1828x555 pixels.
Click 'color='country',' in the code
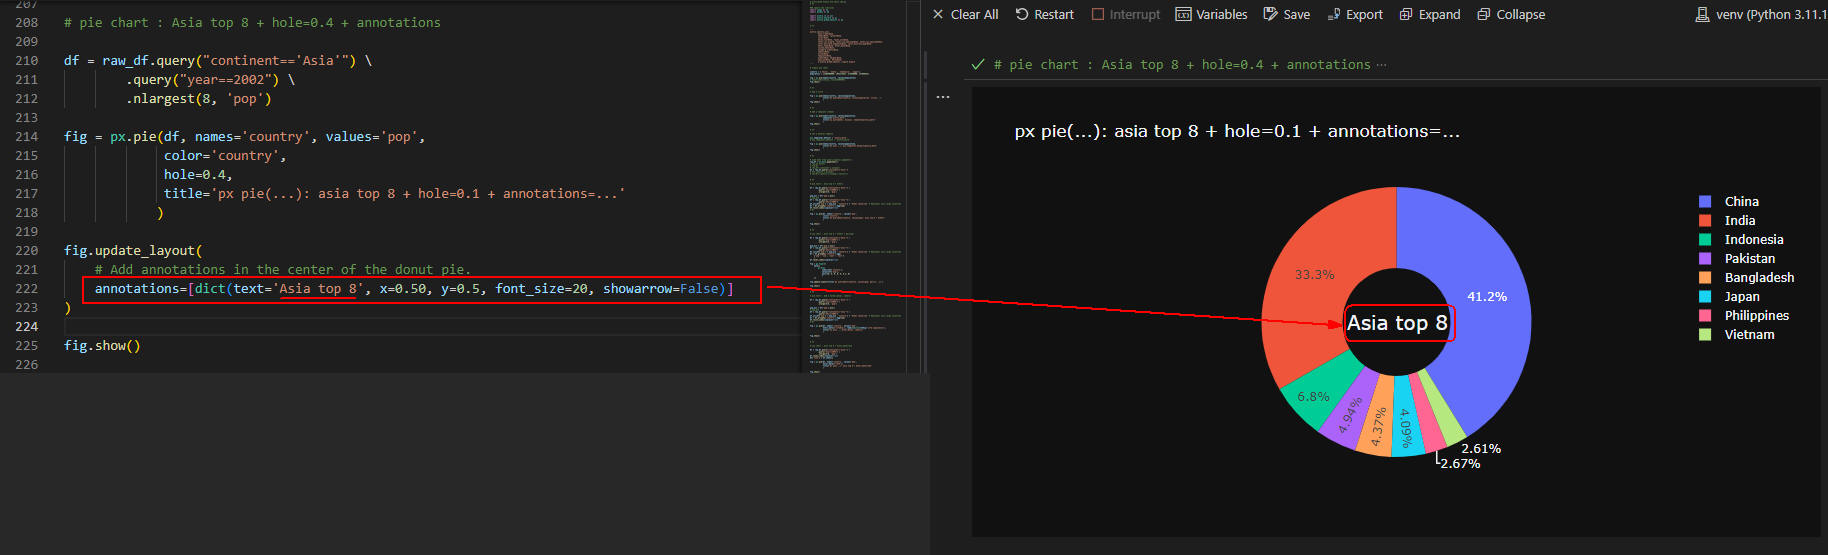225,156
